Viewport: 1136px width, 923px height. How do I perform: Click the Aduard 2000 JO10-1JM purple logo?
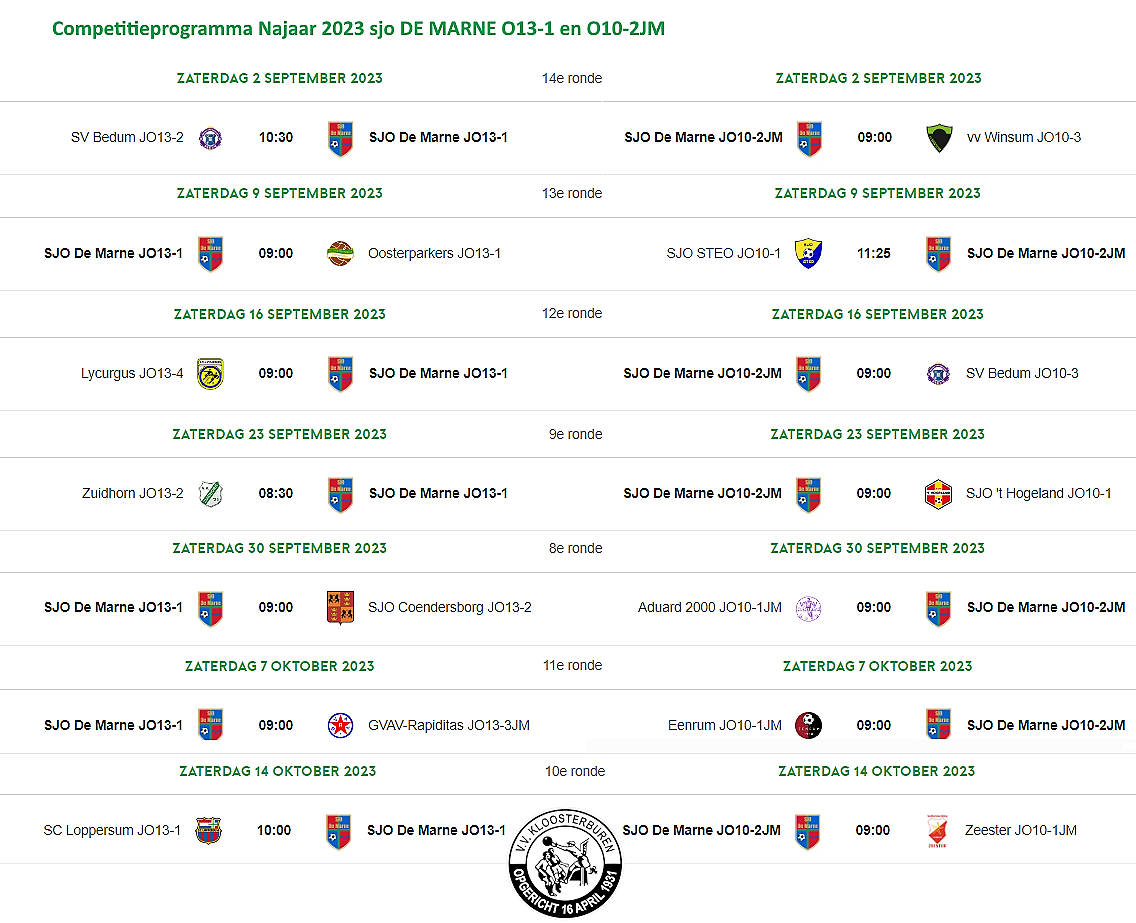(808, 609)
